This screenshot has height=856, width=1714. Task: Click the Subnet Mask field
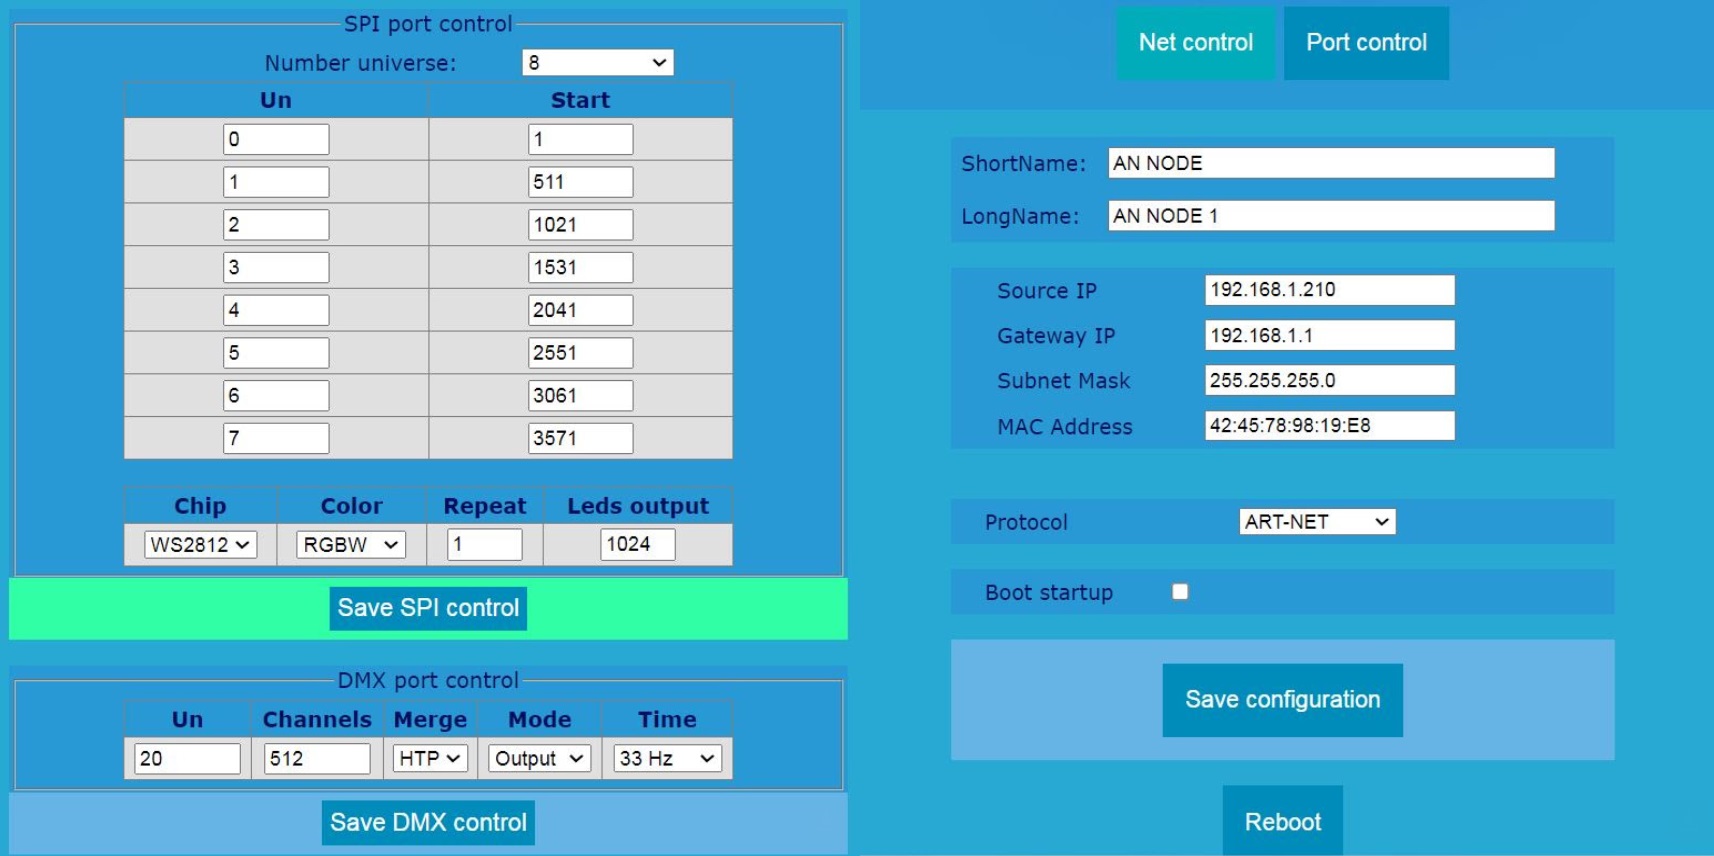(x=1329, y=380)
